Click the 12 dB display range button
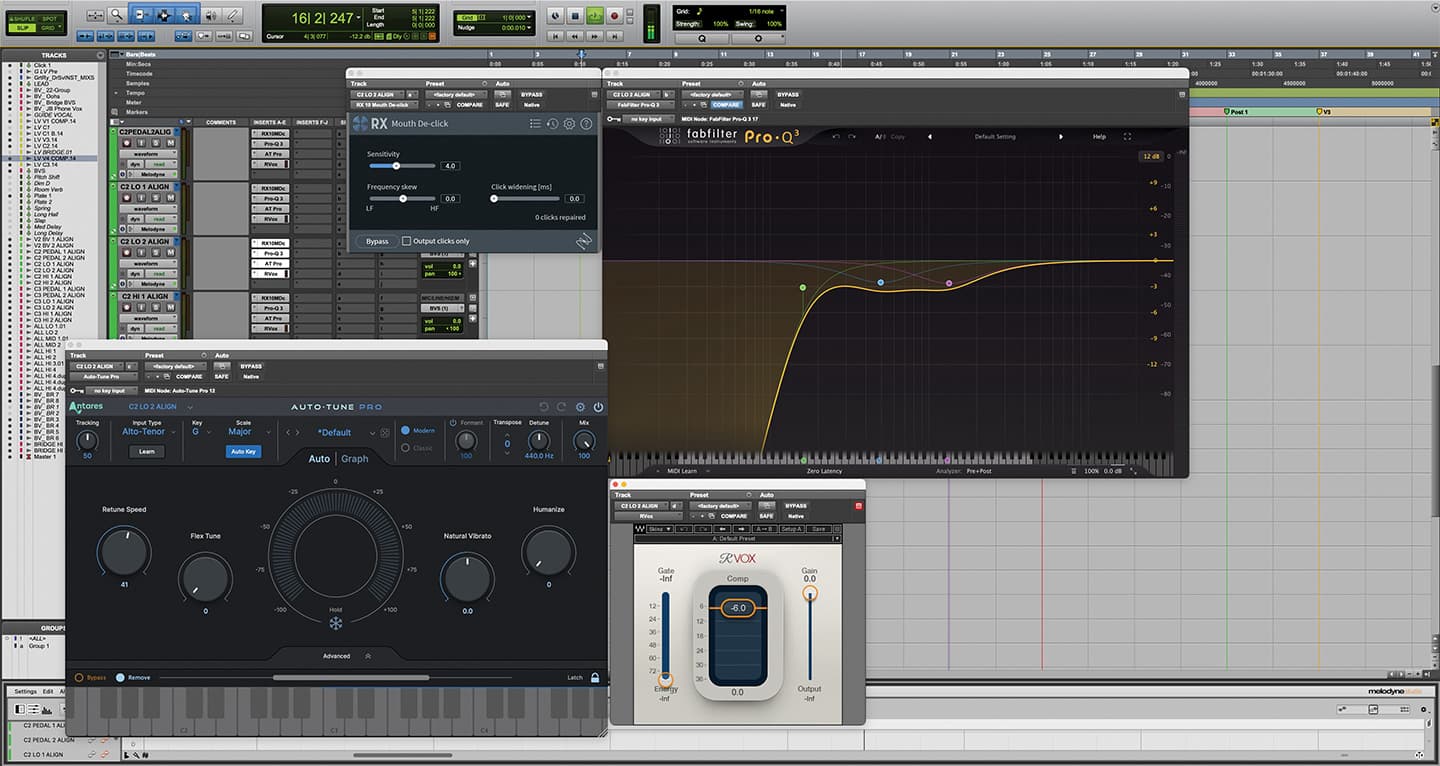This screenshot has width=1440, height=766. (1151, 156)
